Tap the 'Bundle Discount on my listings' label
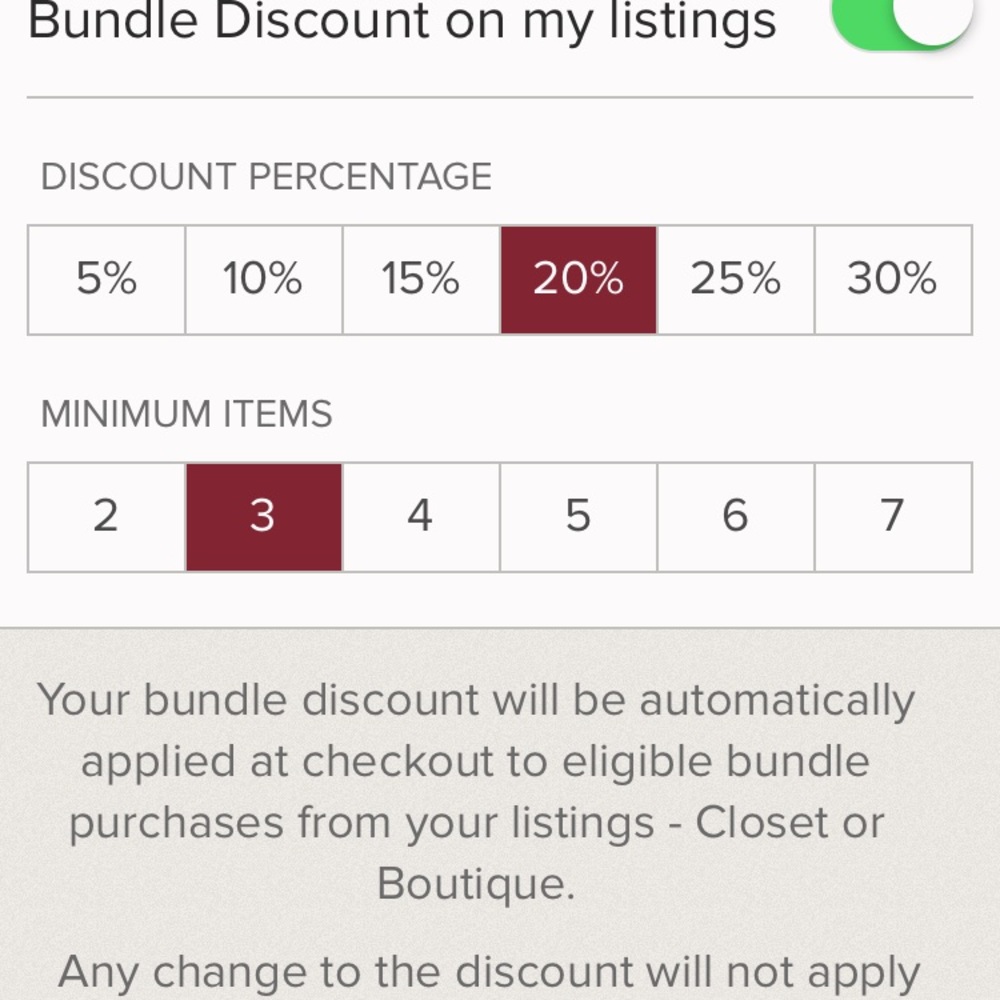 point(402,20)
